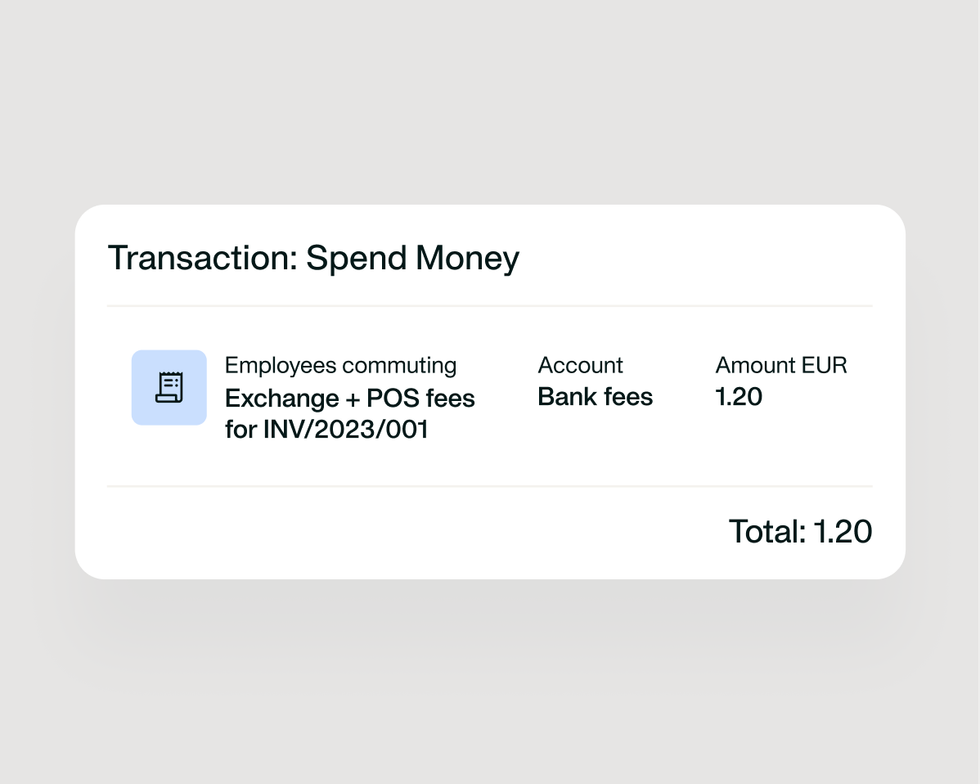Image resolution: width=980 pixels, height=784 pixels.
Task: Select the "Bank fees" account value
Action: (595, 397)
